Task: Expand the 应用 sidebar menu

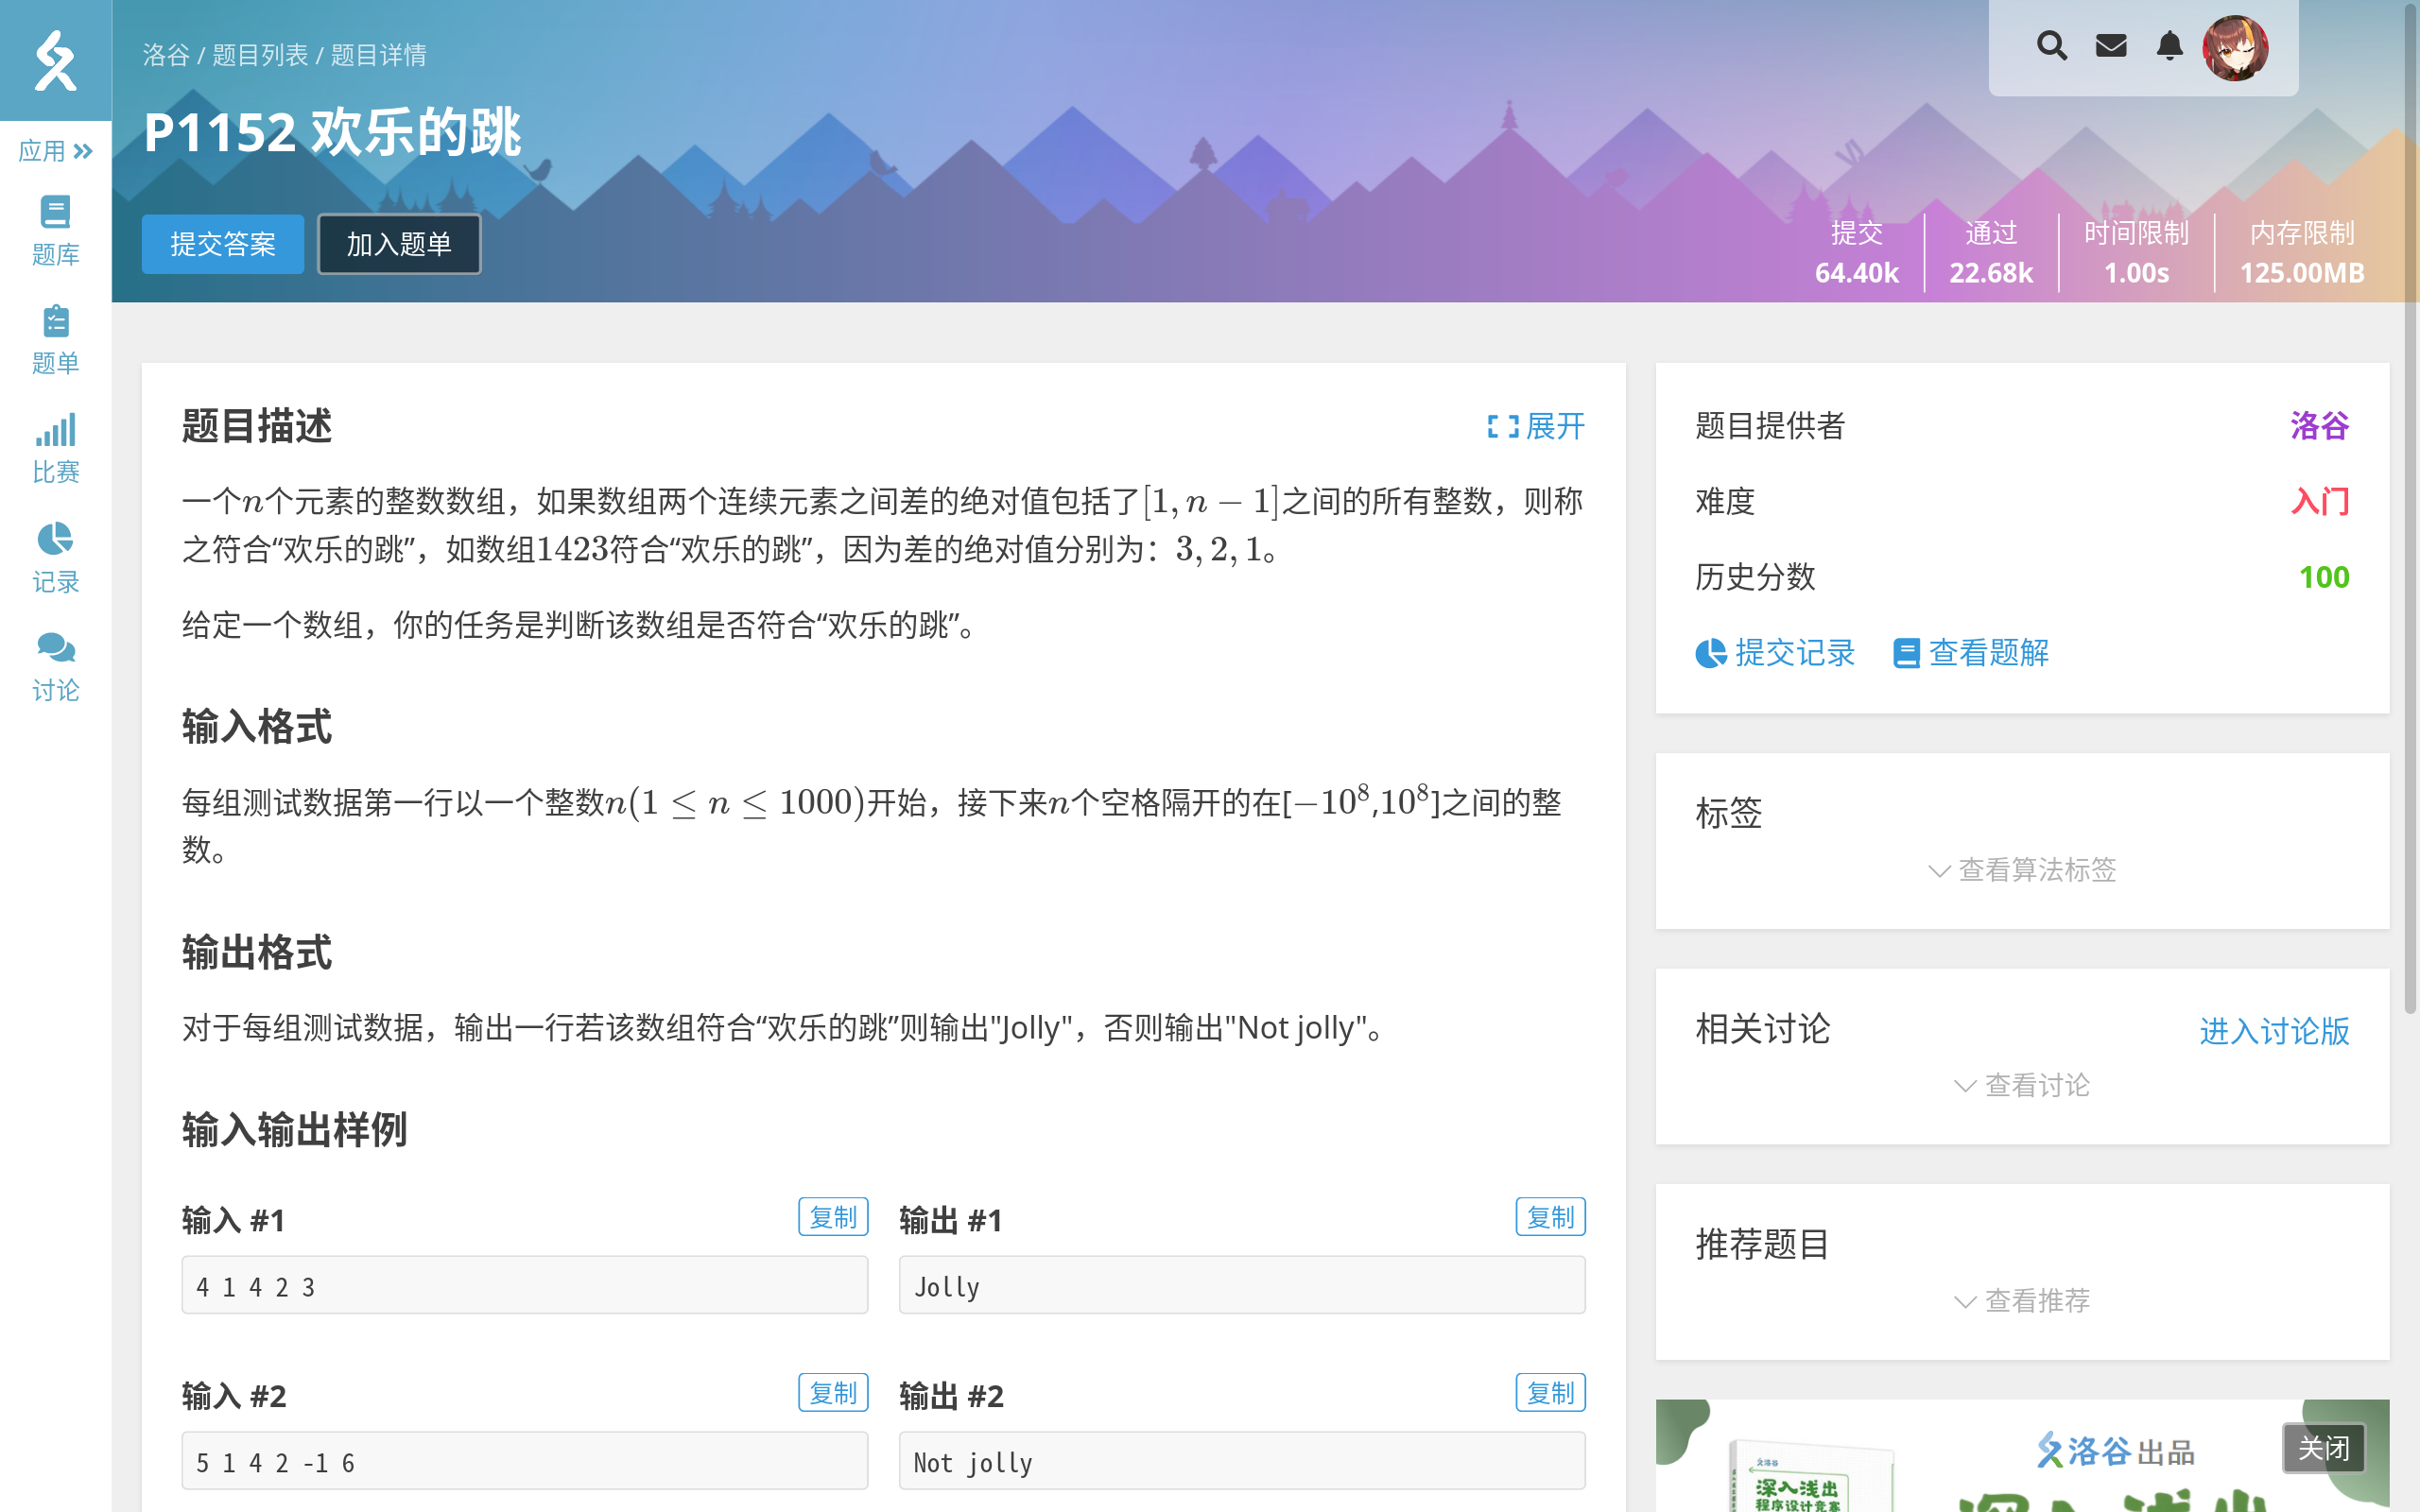Action: pos(55,151)
